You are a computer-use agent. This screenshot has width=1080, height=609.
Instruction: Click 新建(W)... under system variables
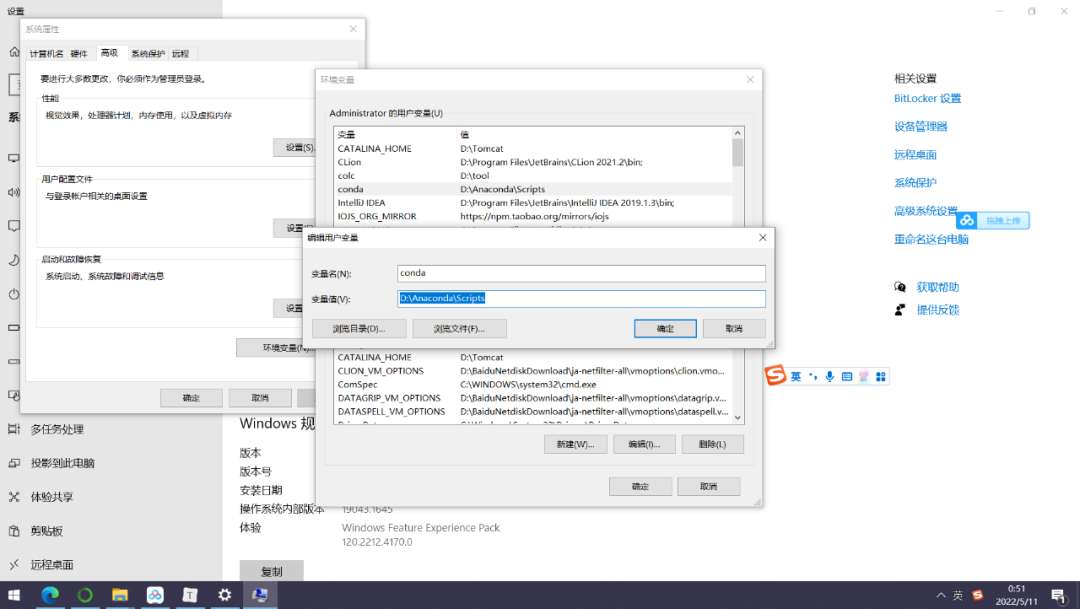coord(575,444)
